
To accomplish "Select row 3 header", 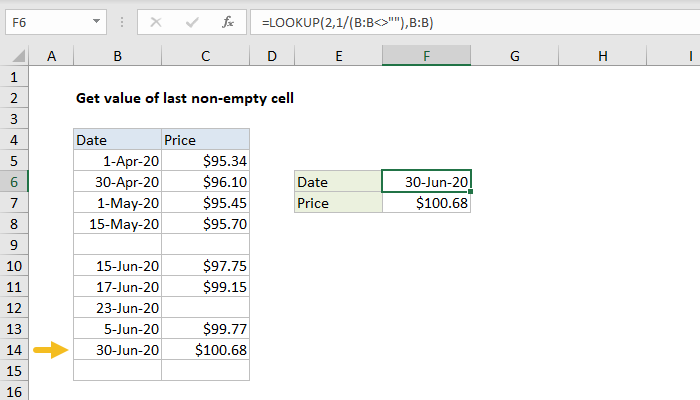I will click(x=14, y=119).
